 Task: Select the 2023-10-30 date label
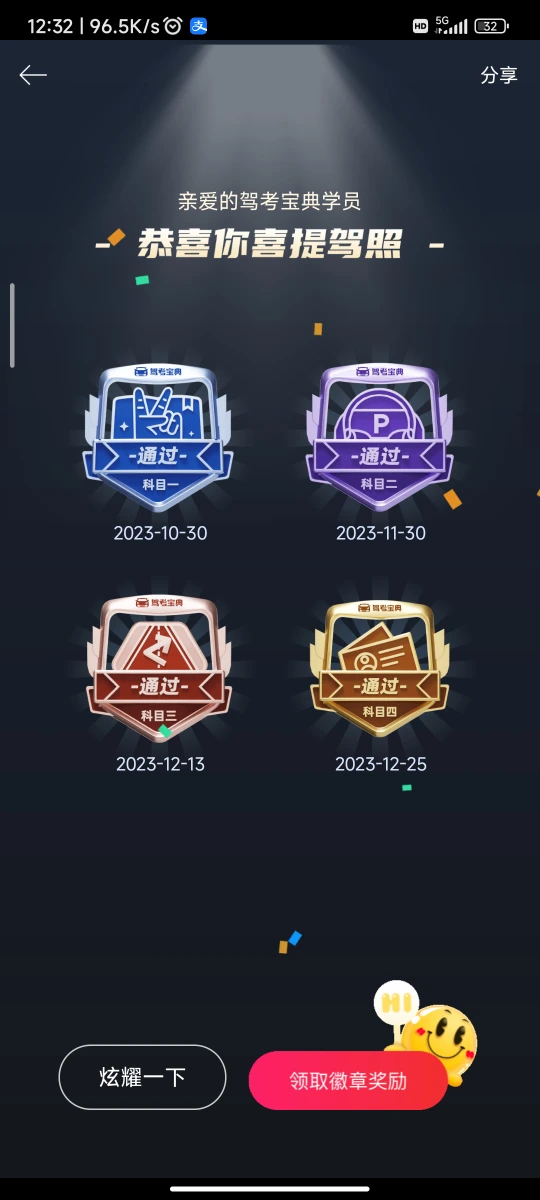pos(161,533)
